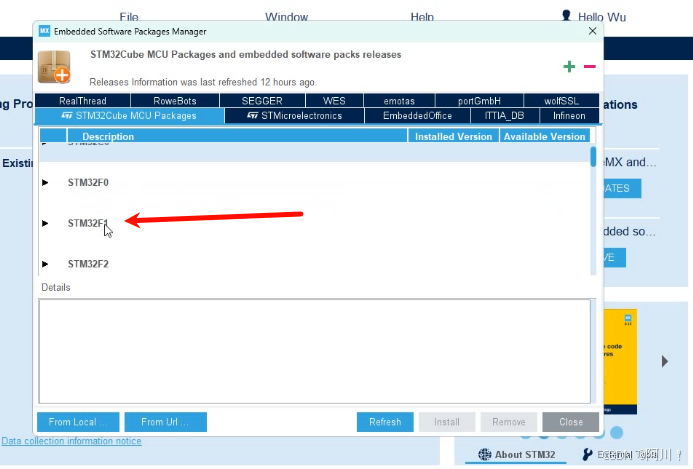The width and height of the screenshot is (693, 469).
Task: Click the Install button
Action: click(x=447, y=422)
